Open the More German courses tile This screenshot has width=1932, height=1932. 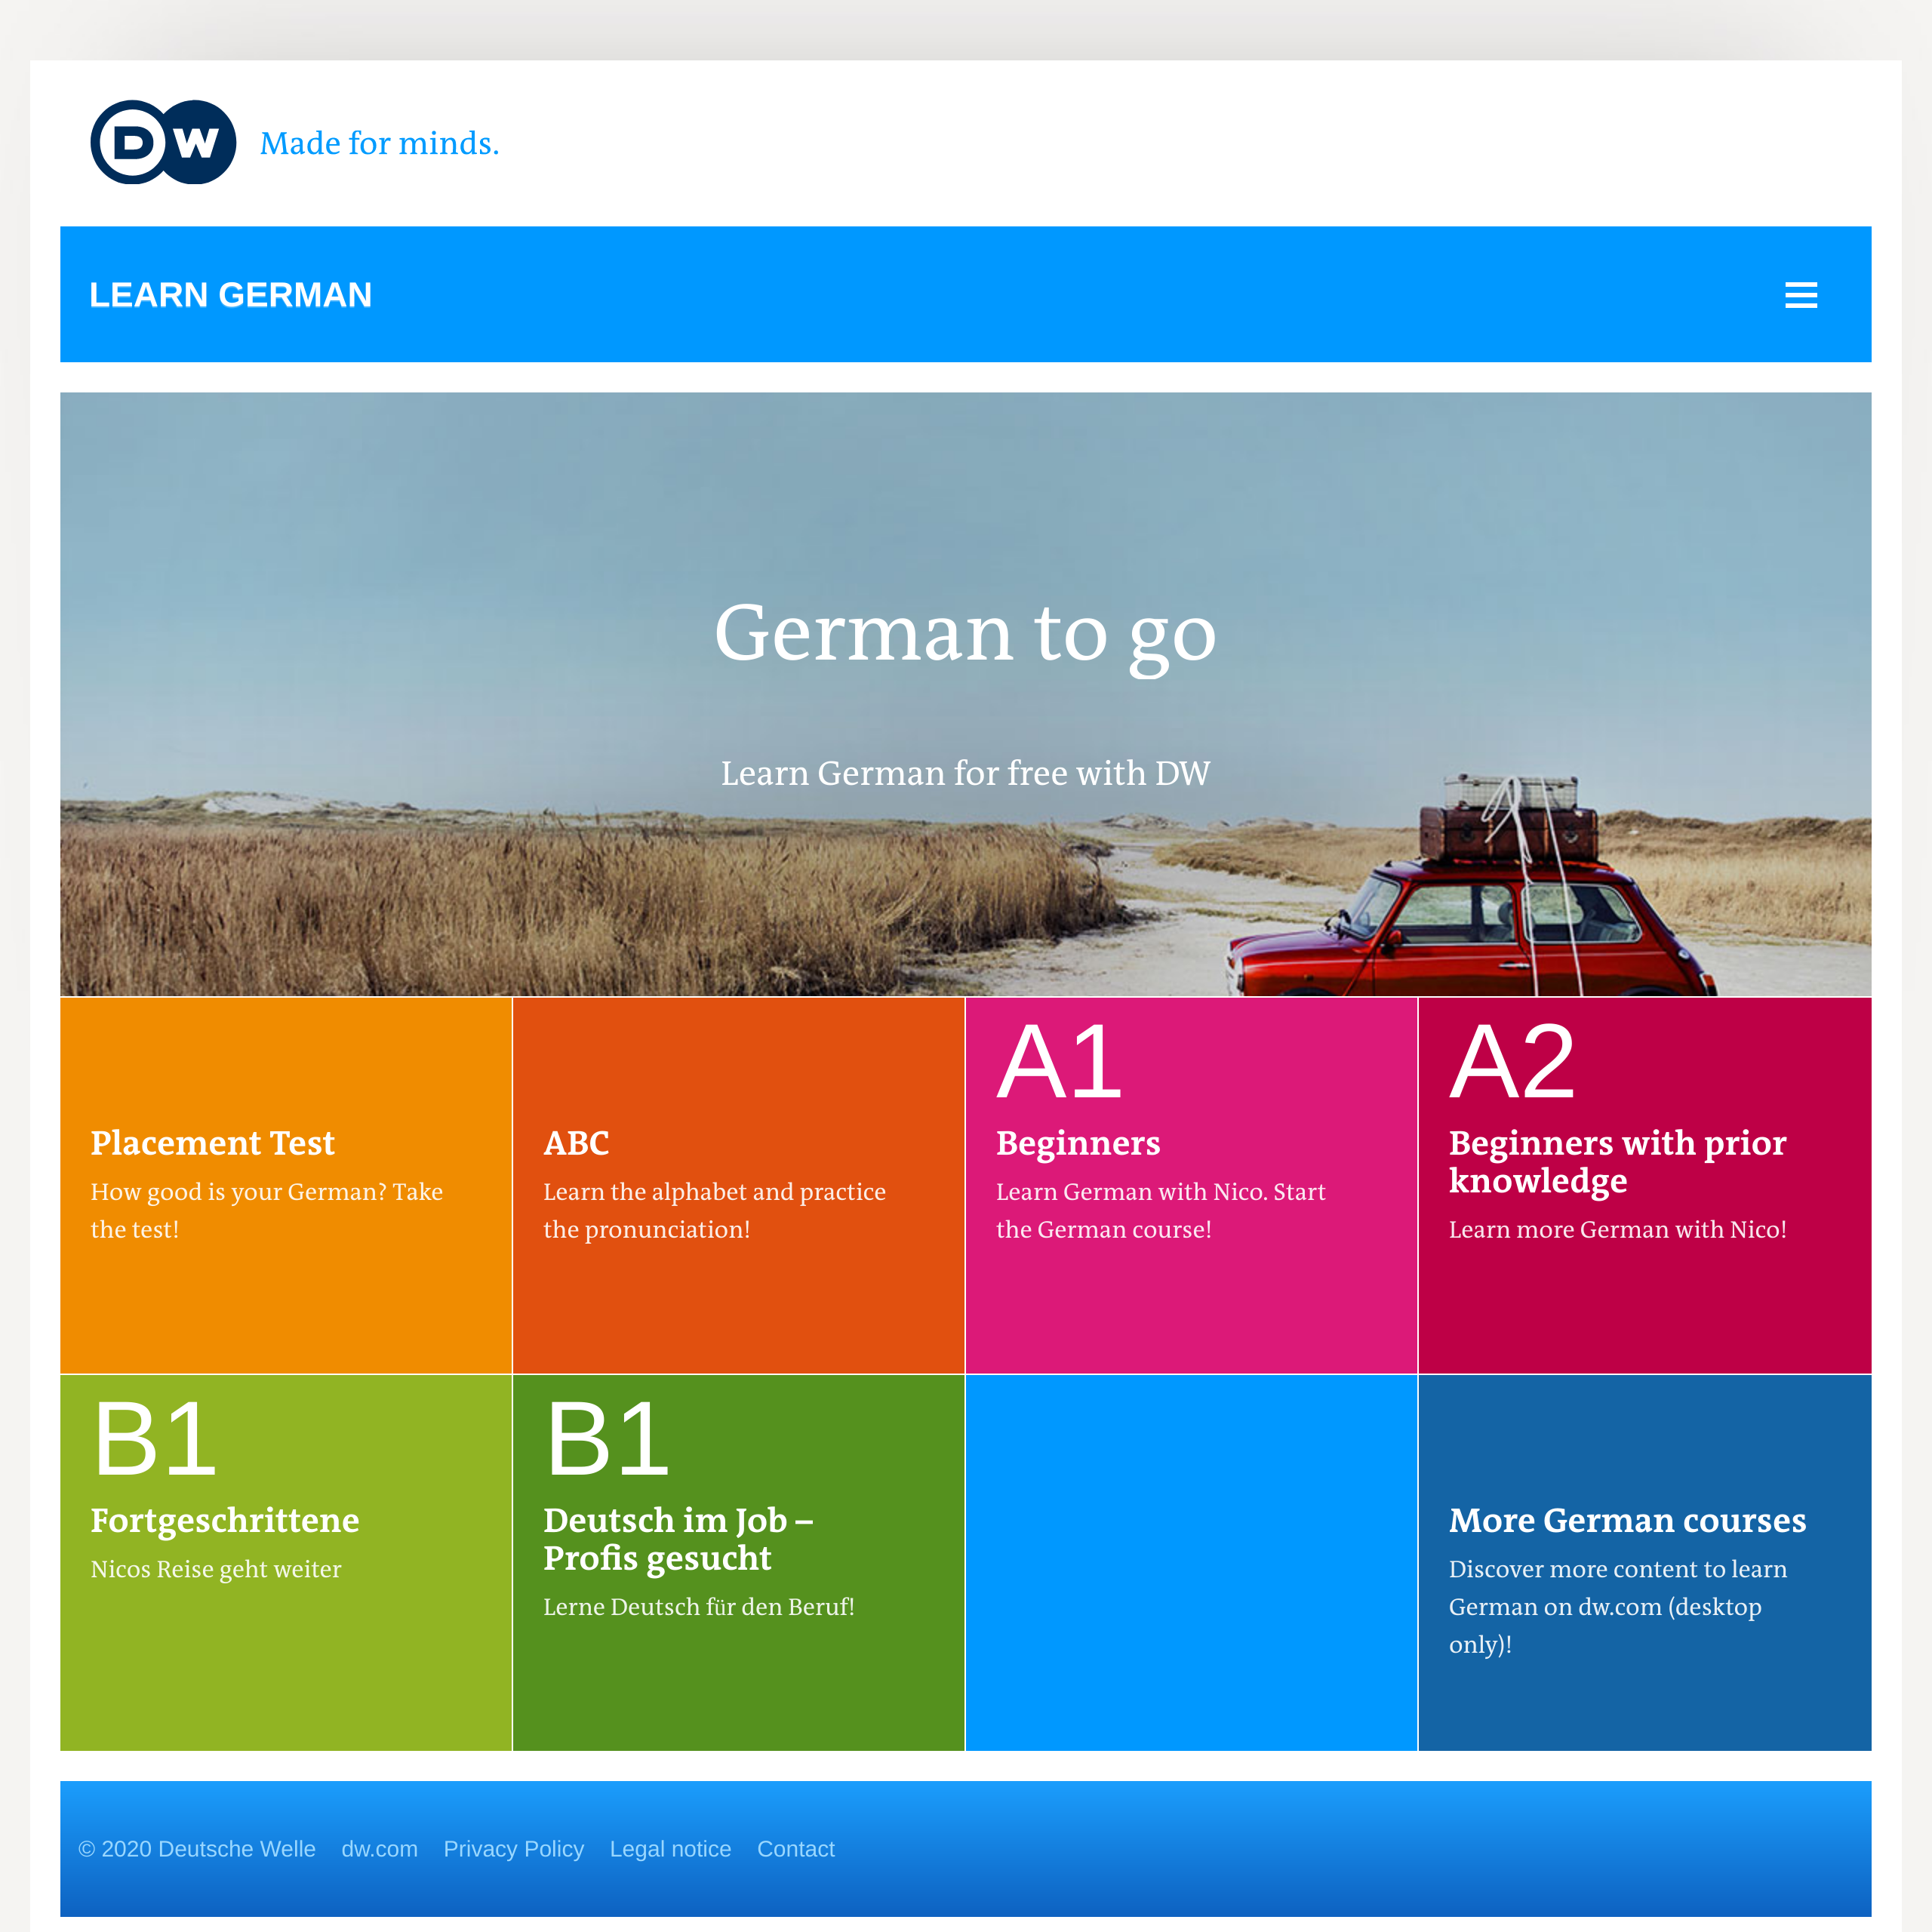tap(1627, 1520)
